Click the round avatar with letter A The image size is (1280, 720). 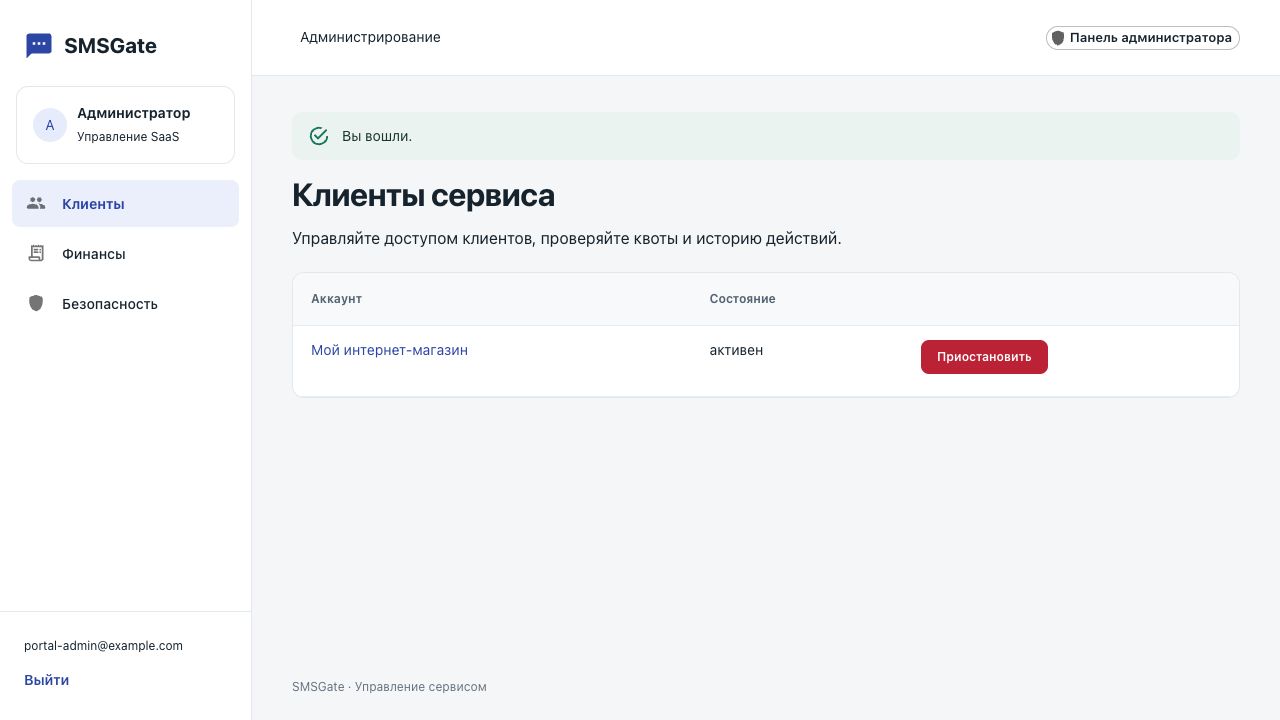[50, 125]
